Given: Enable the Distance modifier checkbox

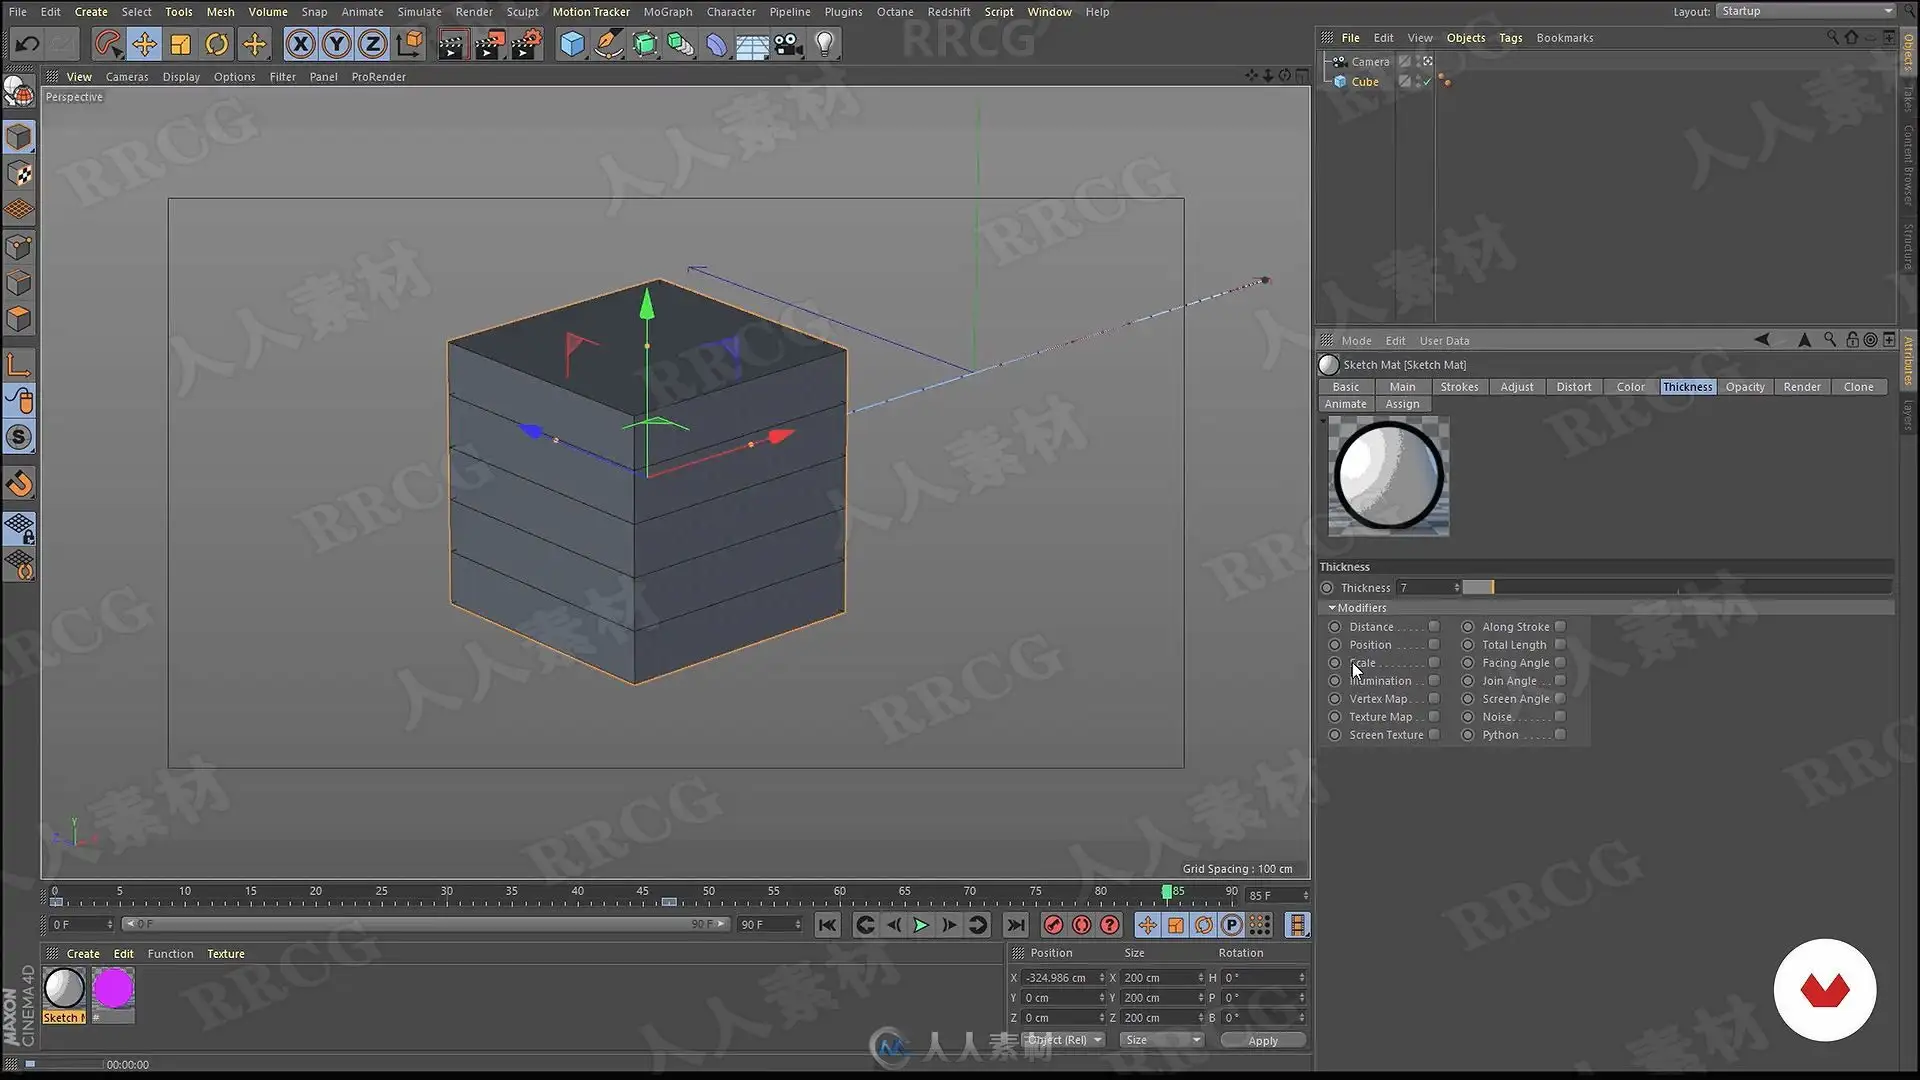Looking at the screenshot, I should [x=1434, y=627].
